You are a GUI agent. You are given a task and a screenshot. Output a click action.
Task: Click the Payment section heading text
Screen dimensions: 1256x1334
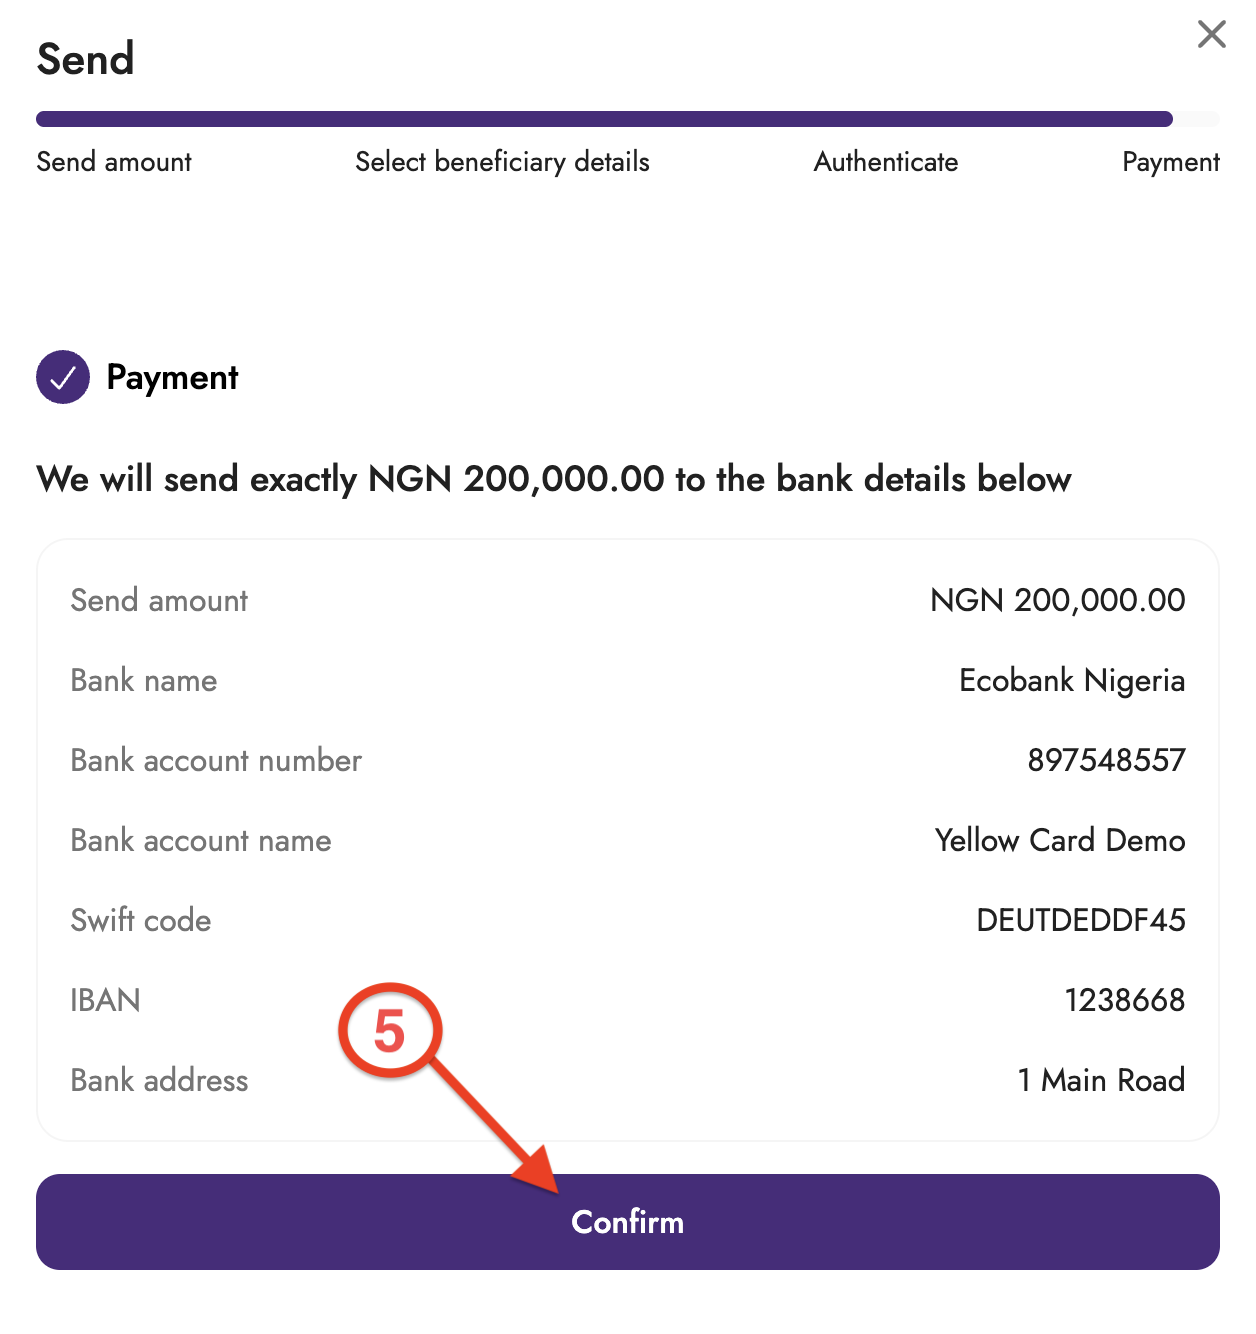coord(172,378)
